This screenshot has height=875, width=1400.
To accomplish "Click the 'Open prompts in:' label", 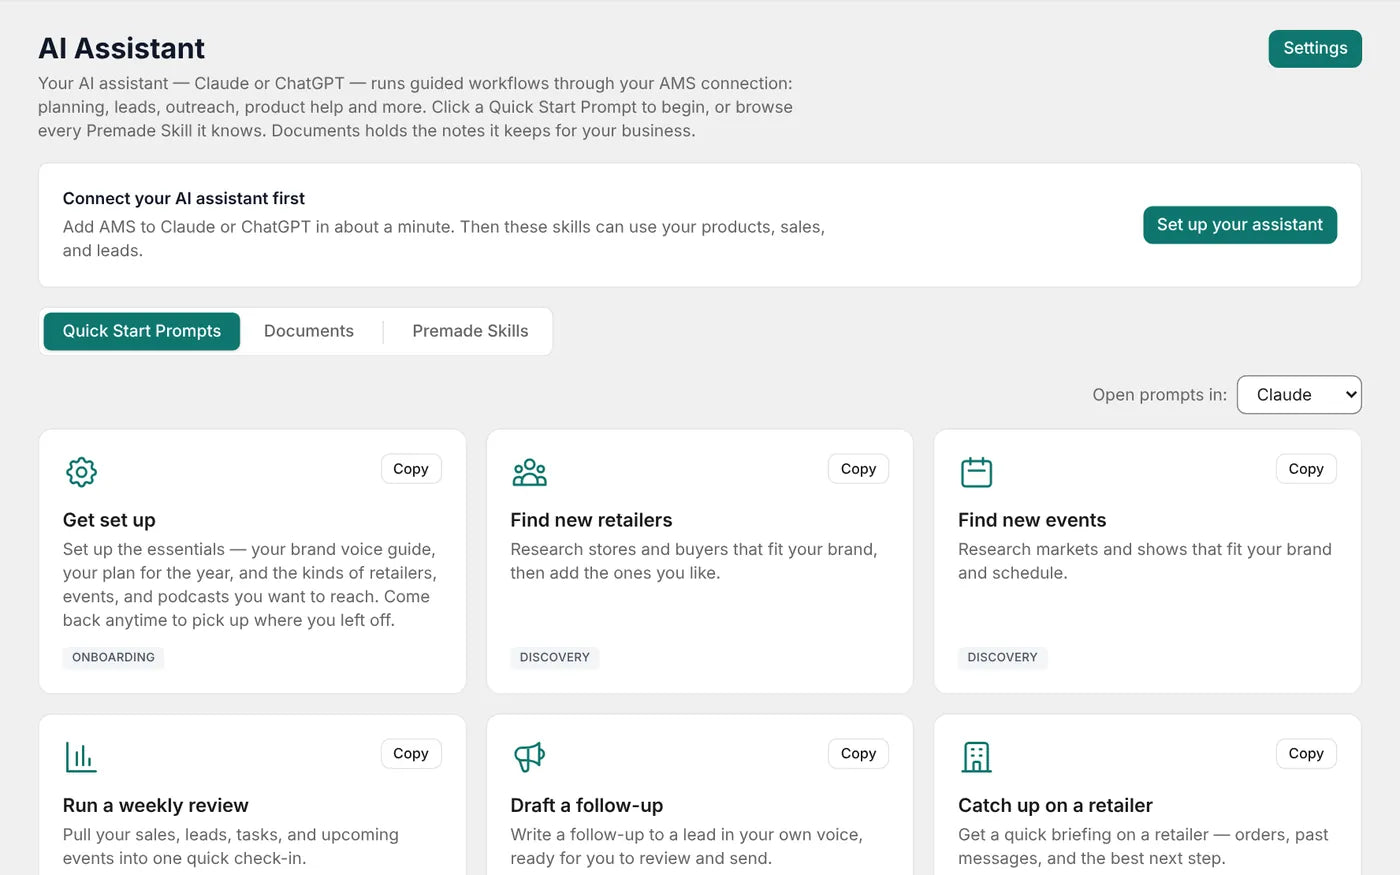I will pyautogui.click(x=1160, y=395).
